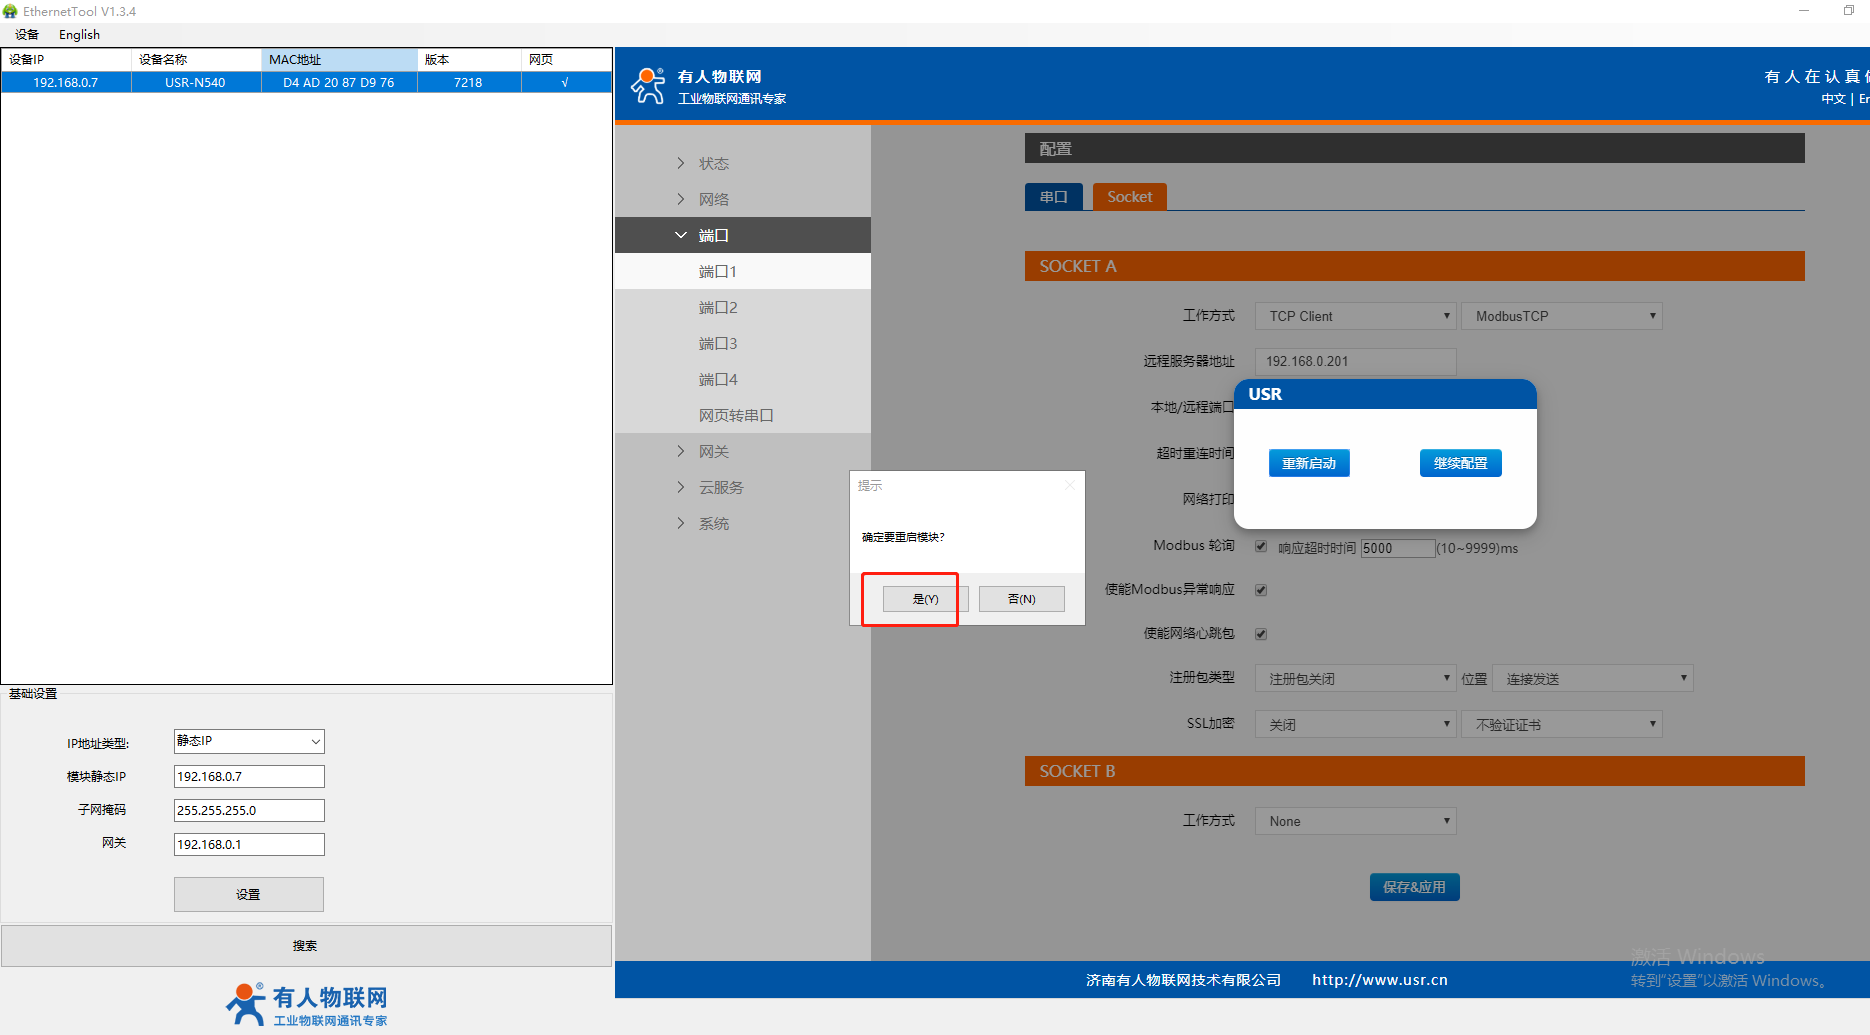This screenshot has width=1870, height=1035.
Task: Click the 继续配置 button
Action: pyautogui.click(x=1460, y=463)
